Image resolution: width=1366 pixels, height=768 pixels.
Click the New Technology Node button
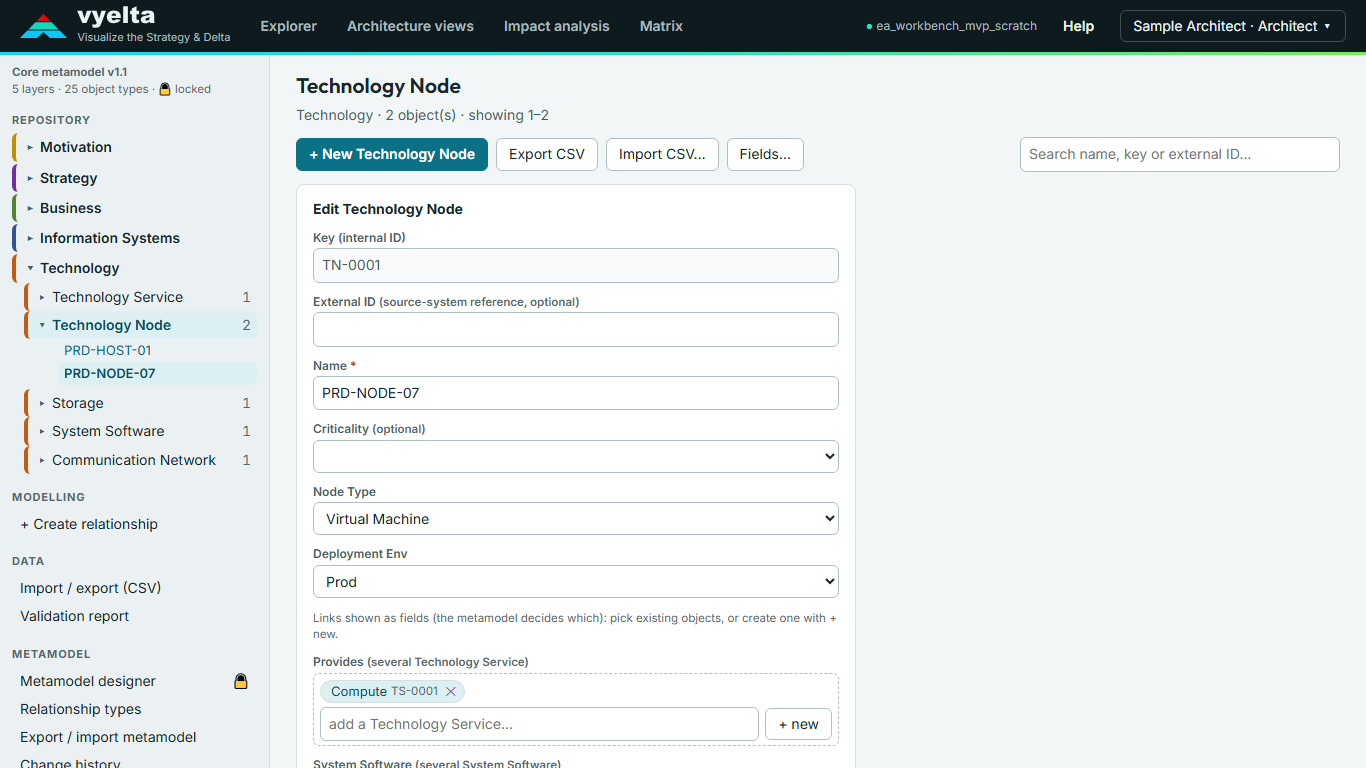[392, 154]
